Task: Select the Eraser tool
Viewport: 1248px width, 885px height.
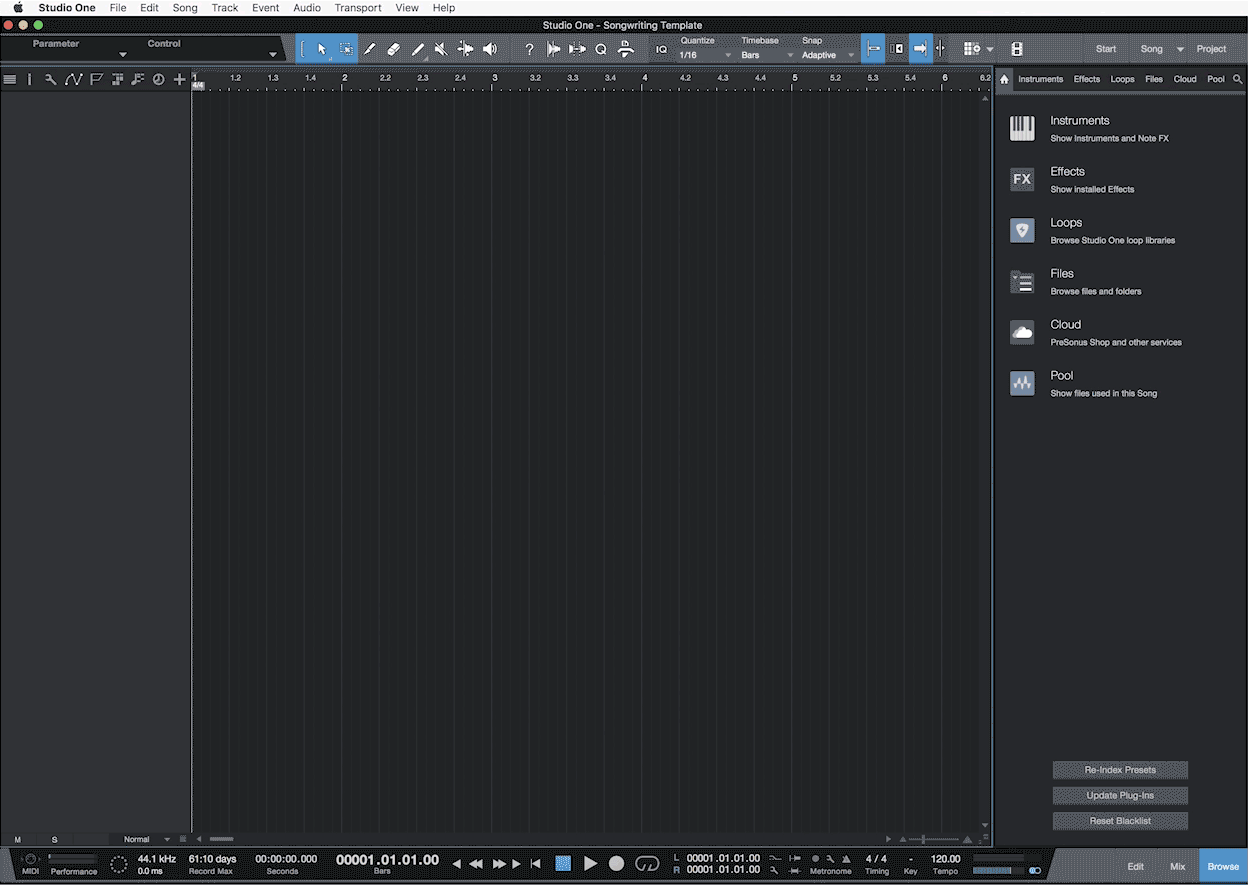Action: point(392,48)
